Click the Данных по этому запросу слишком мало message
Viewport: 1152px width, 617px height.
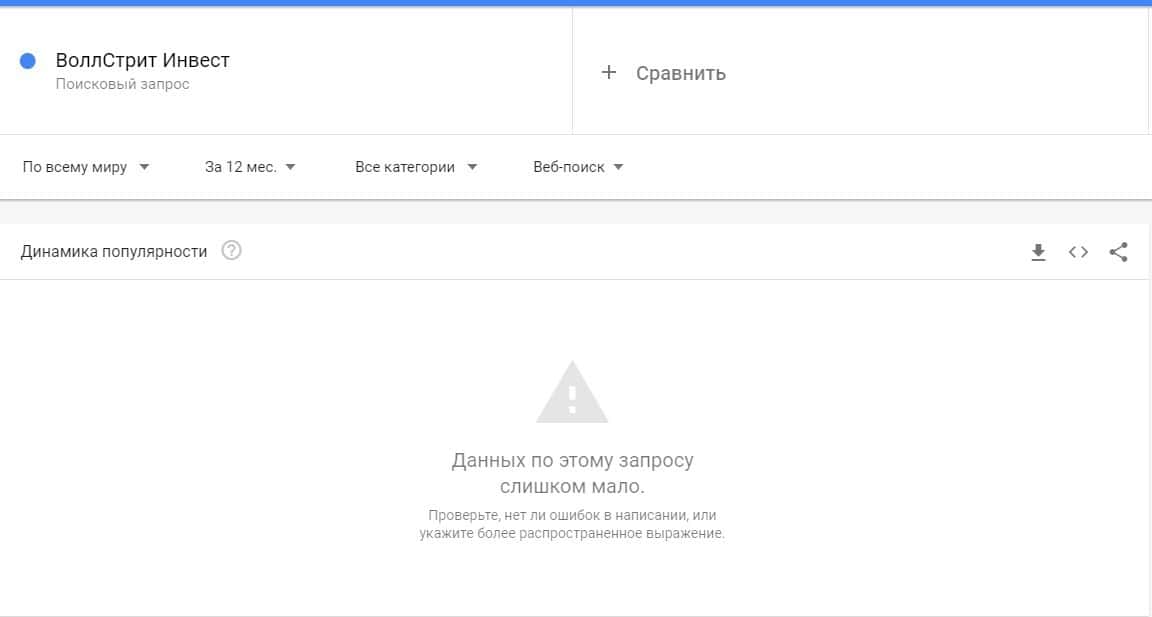(x=572, y=473)
